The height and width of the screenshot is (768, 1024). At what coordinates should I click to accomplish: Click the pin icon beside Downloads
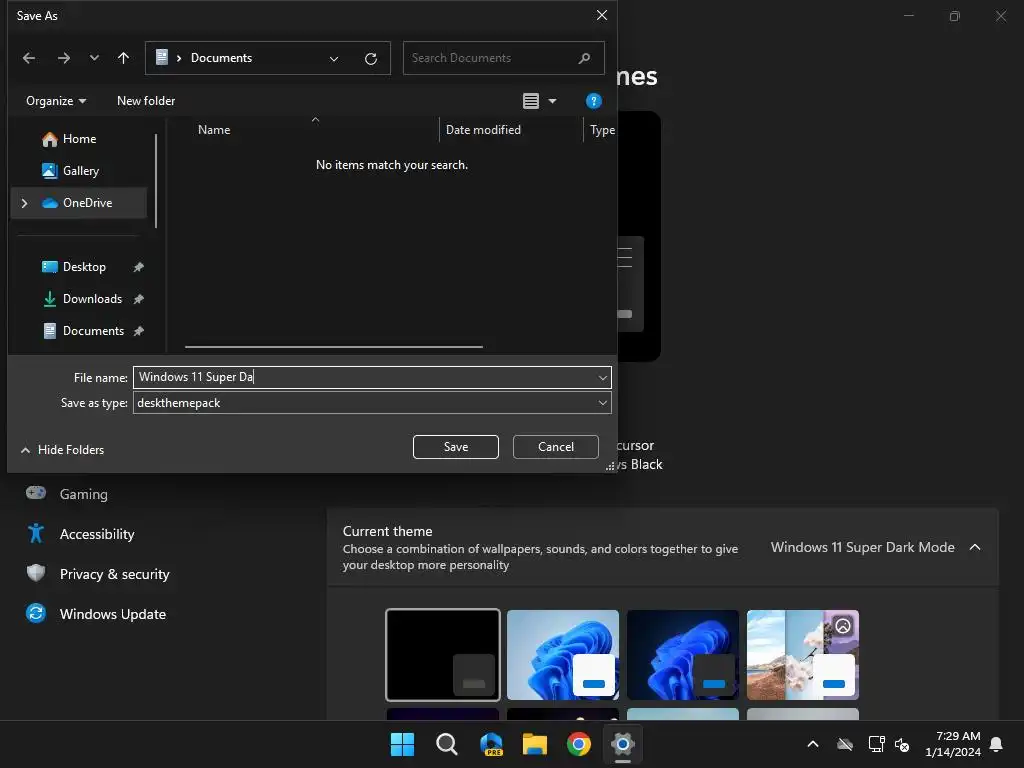coord(138,299)
